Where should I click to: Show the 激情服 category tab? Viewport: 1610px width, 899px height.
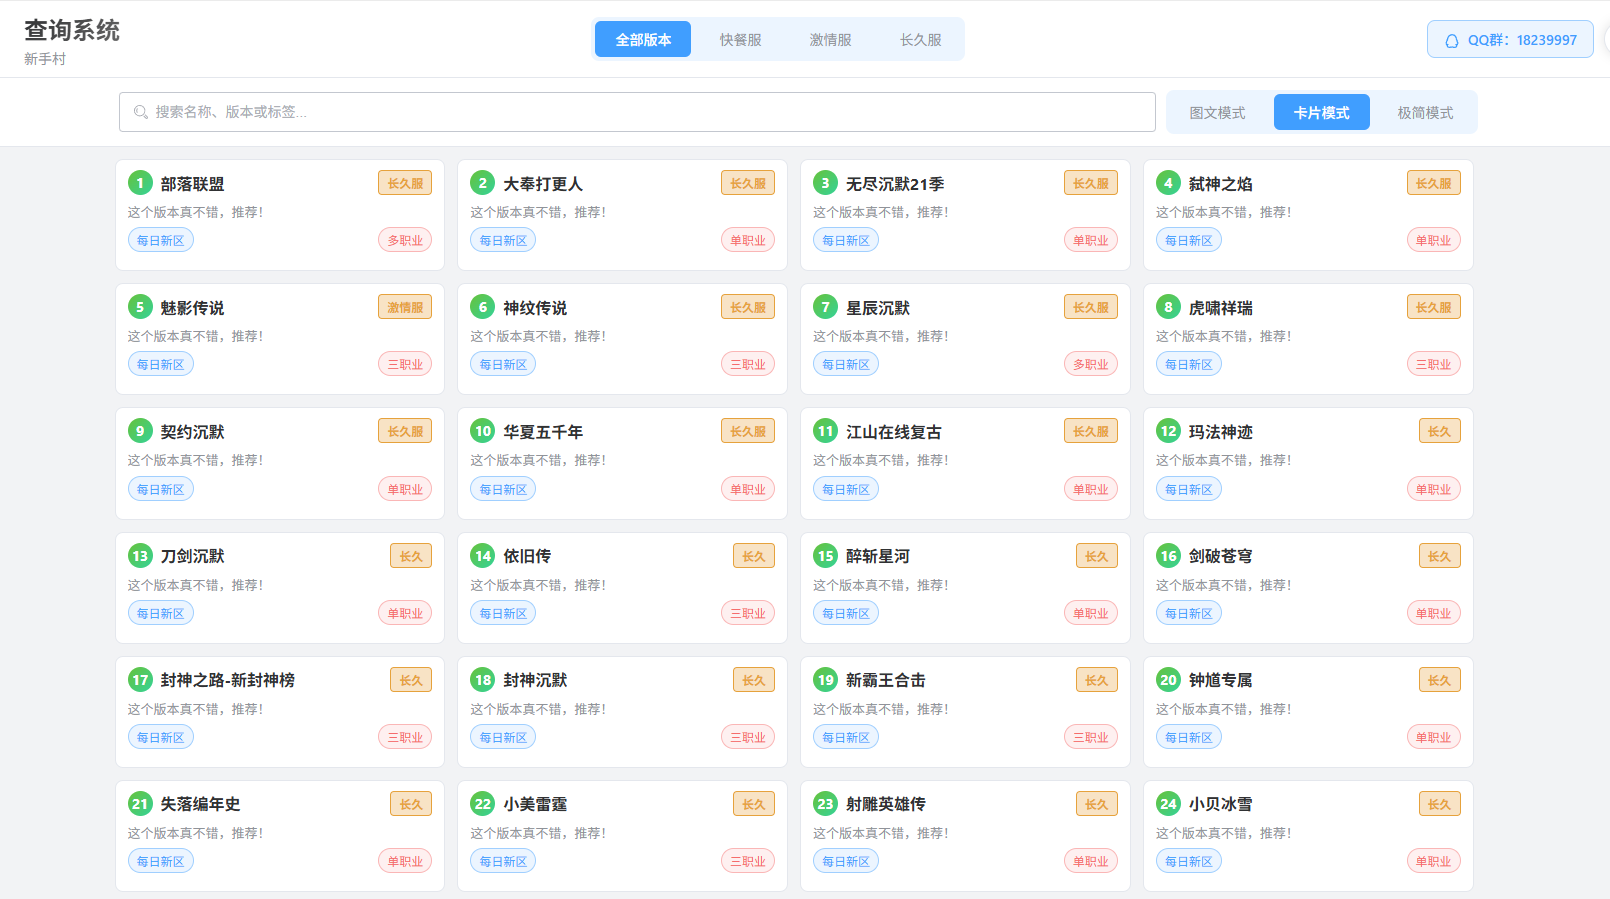point(830,40)
